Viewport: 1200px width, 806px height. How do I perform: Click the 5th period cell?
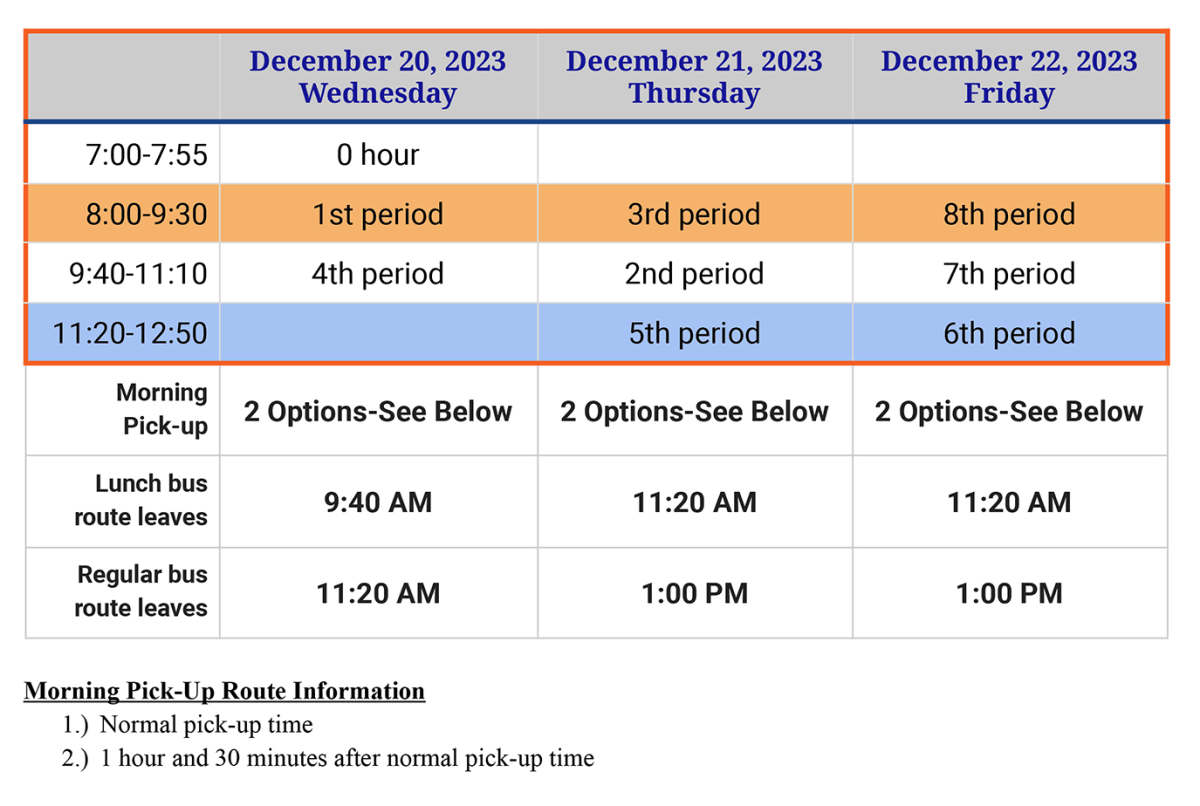click(x=694, y=333)
